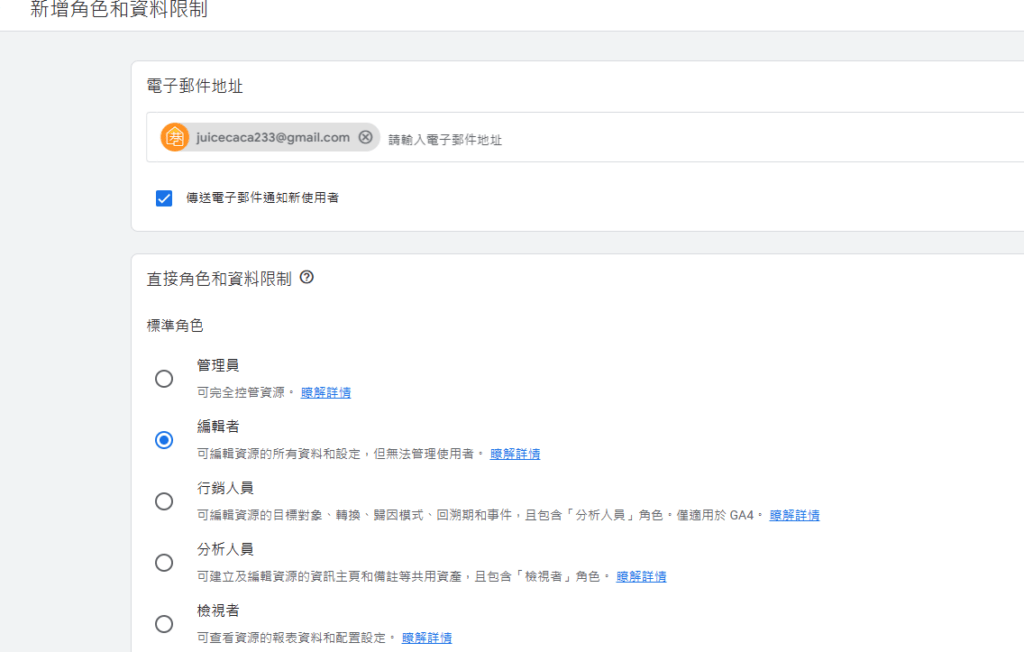Choose the 行銷人員 role radio button
1024x652 pixels.
[164, 501]
